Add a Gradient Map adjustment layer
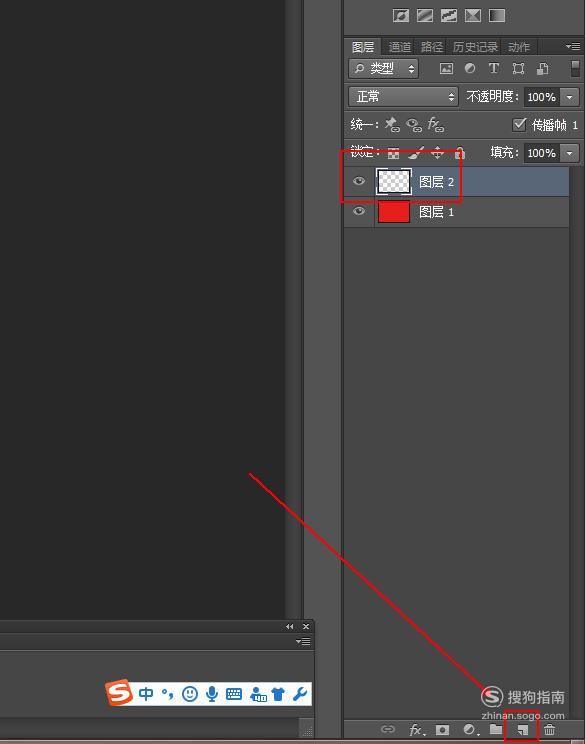585x744 pixels. click(x=497, y=16)
